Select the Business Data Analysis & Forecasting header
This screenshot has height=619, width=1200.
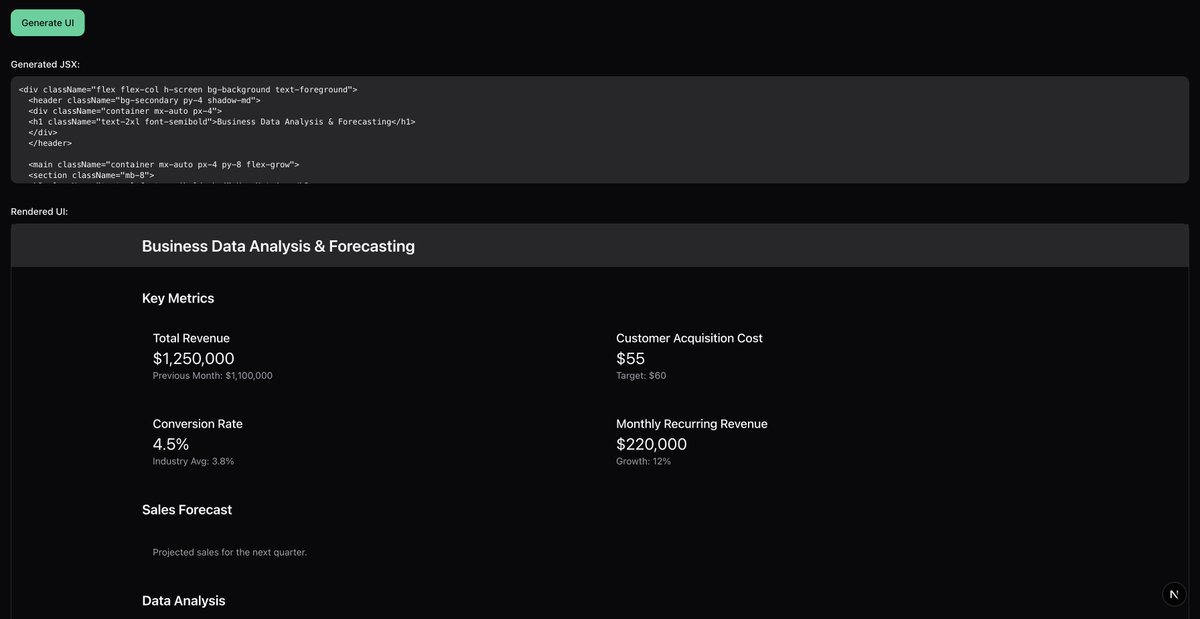(x=278, y=244)
